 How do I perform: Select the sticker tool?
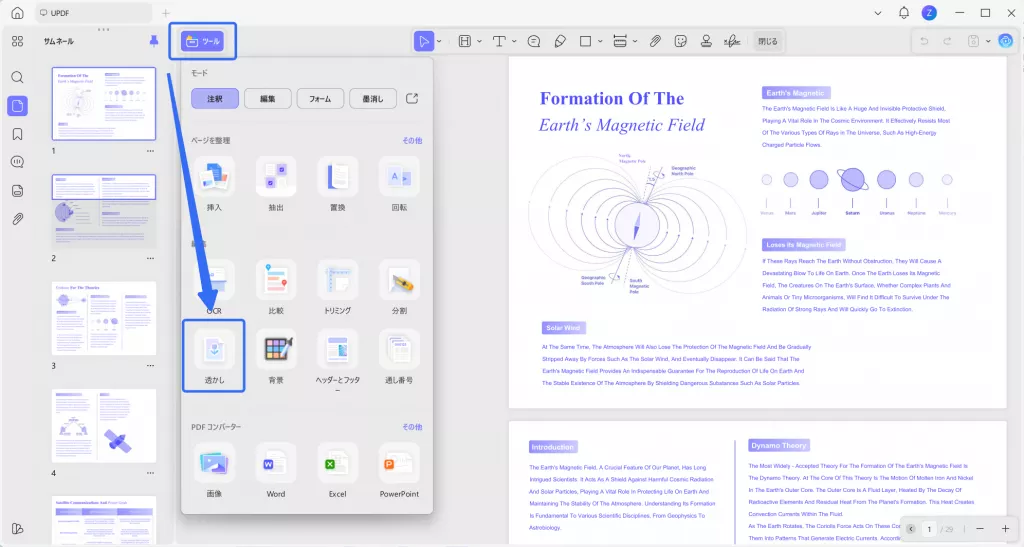tap(680, 41)
